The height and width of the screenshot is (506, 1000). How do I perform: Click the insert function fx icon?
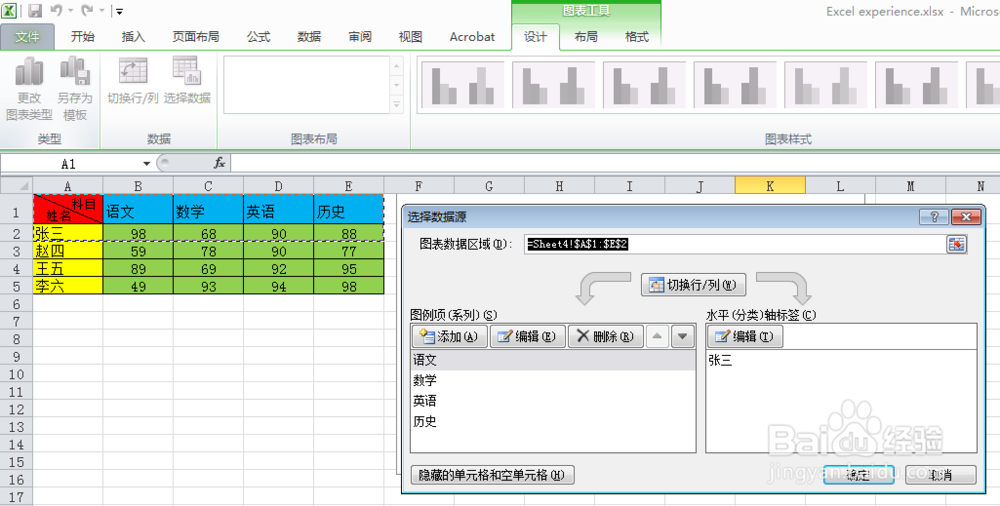point(219,163)
